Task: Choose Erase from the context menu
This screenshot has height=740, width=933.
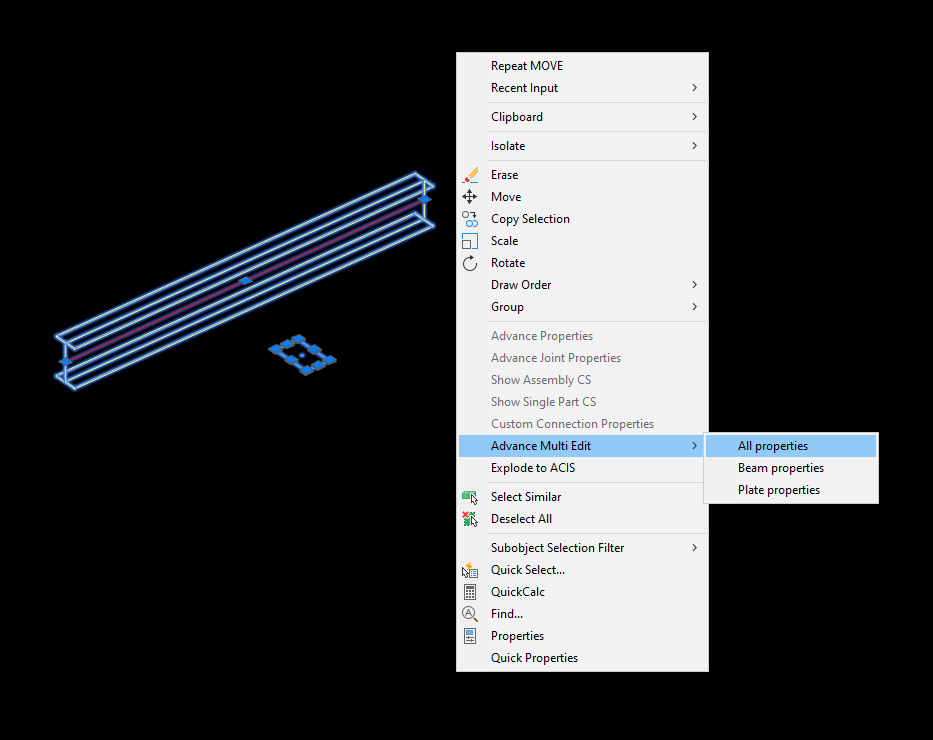Action: (x=583, y=175)
